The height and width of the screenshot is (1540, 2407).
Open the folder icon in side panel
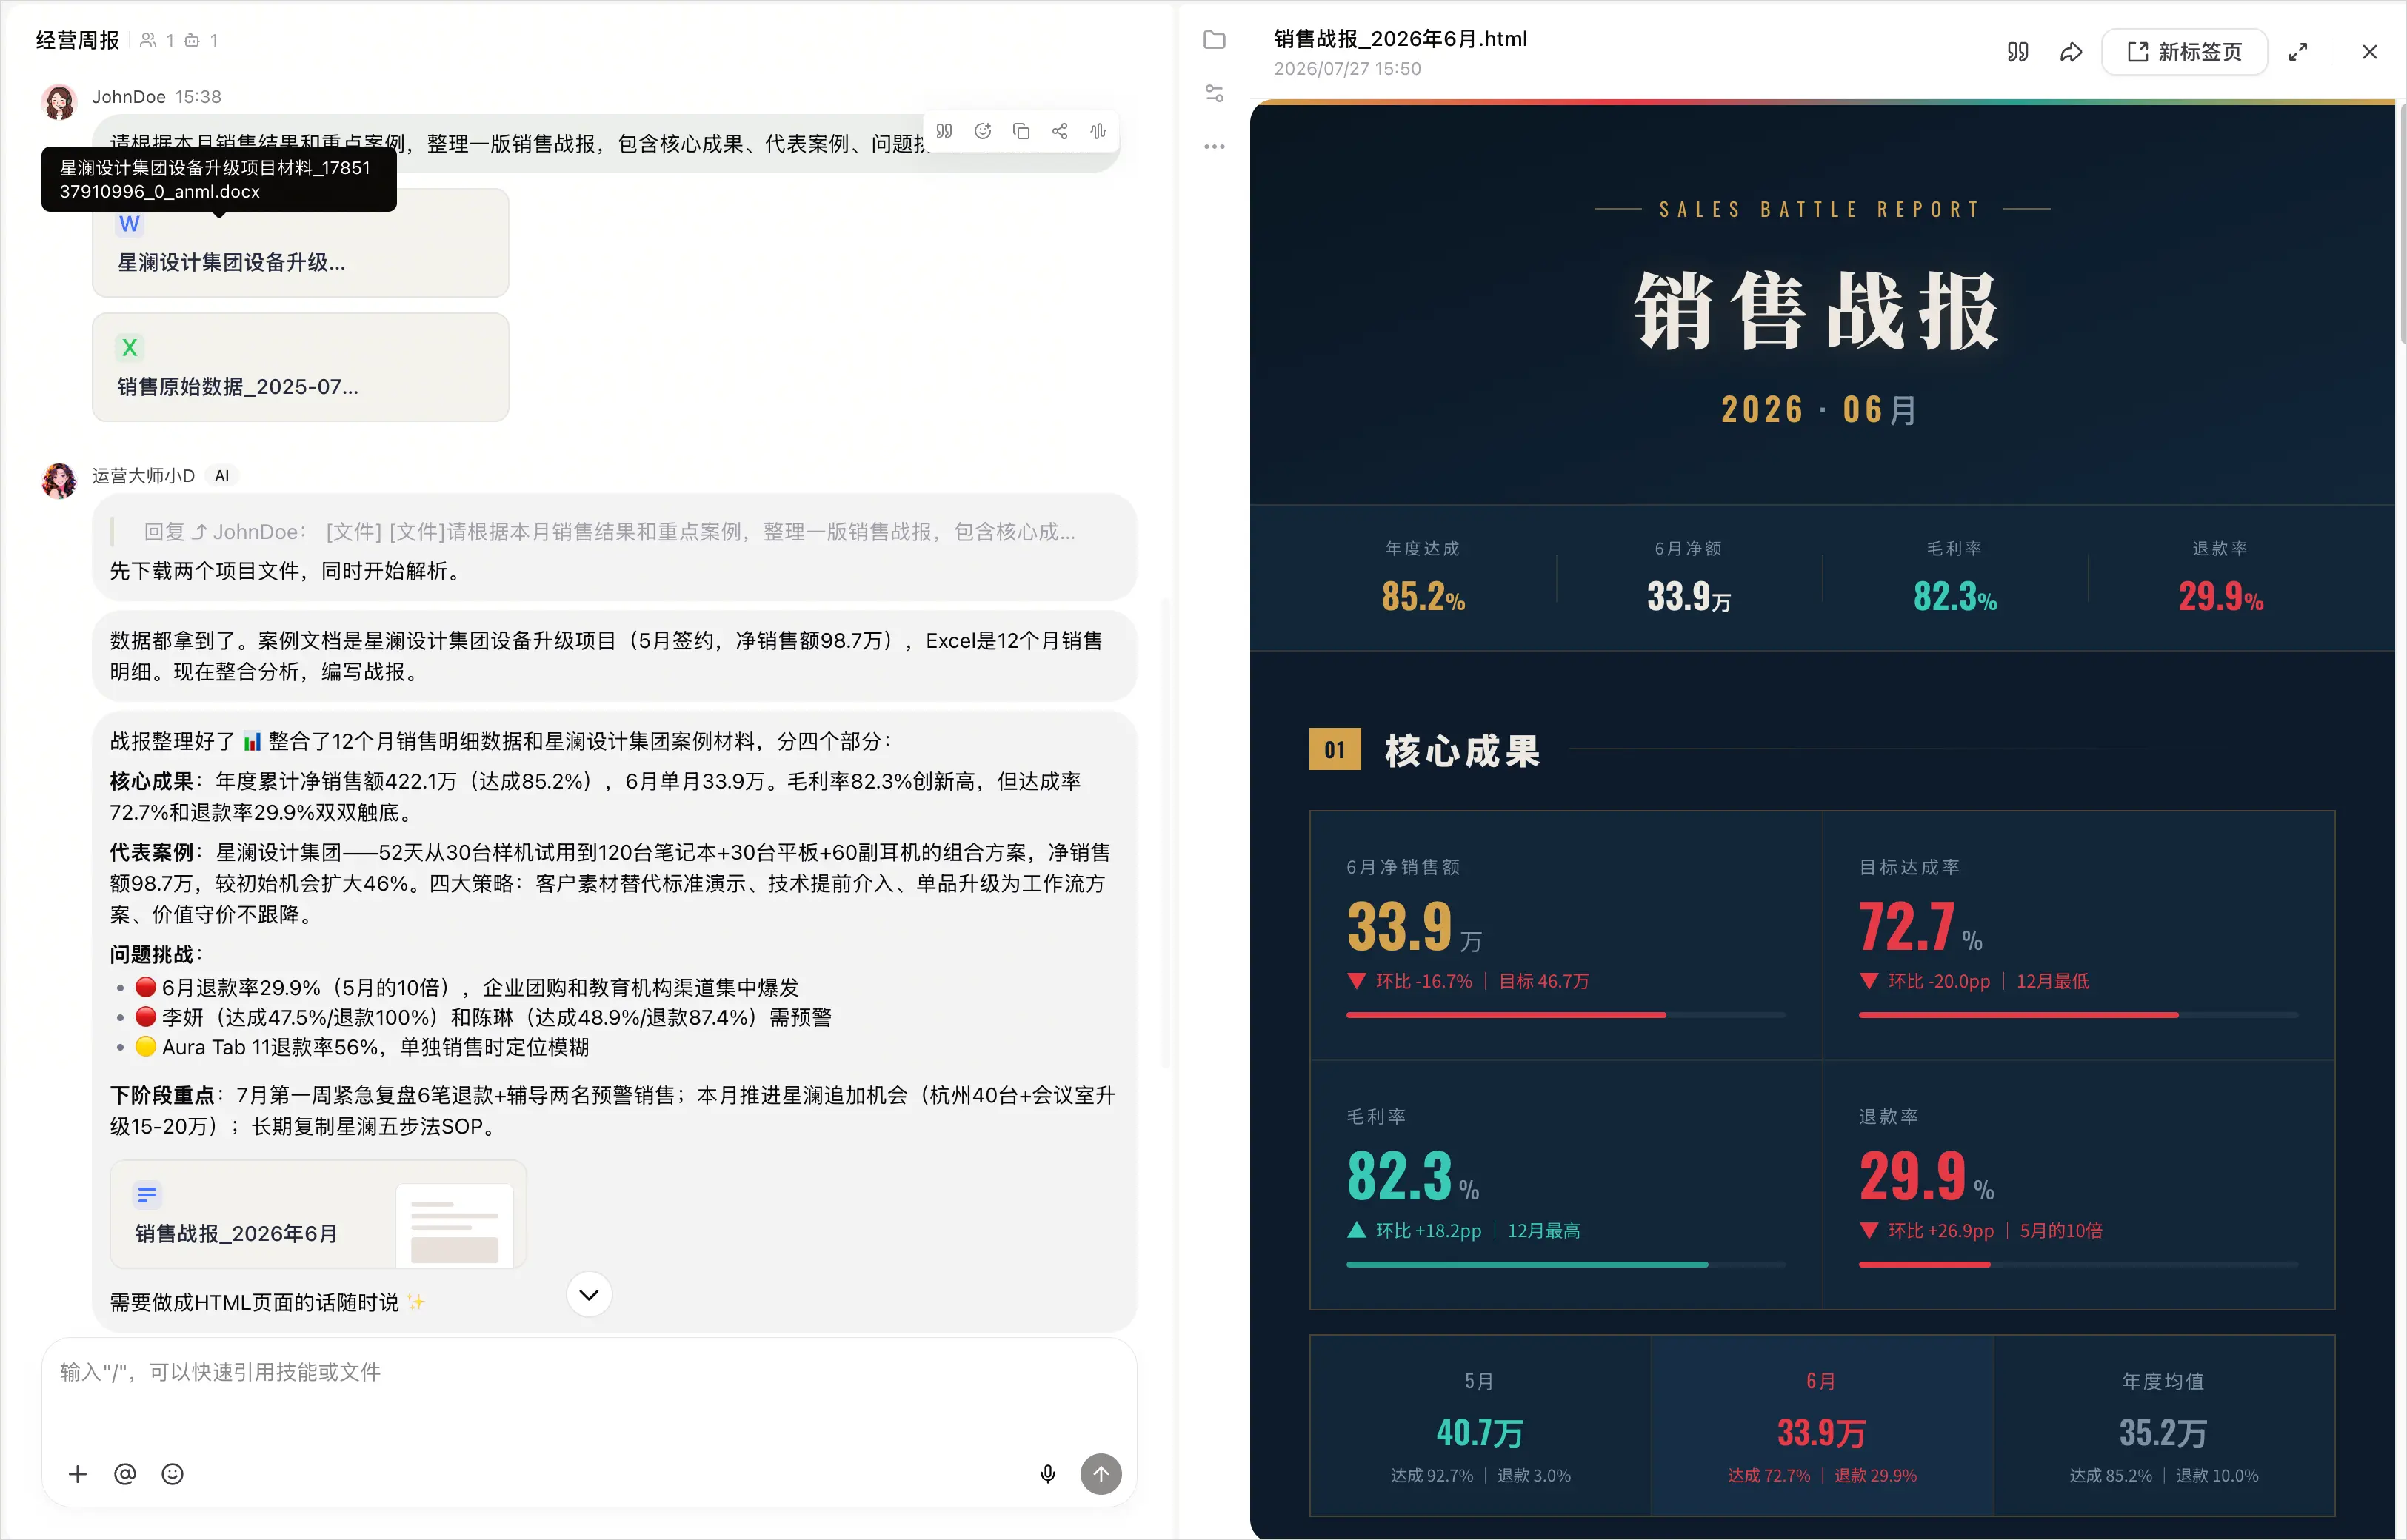tap(1214, 40)
